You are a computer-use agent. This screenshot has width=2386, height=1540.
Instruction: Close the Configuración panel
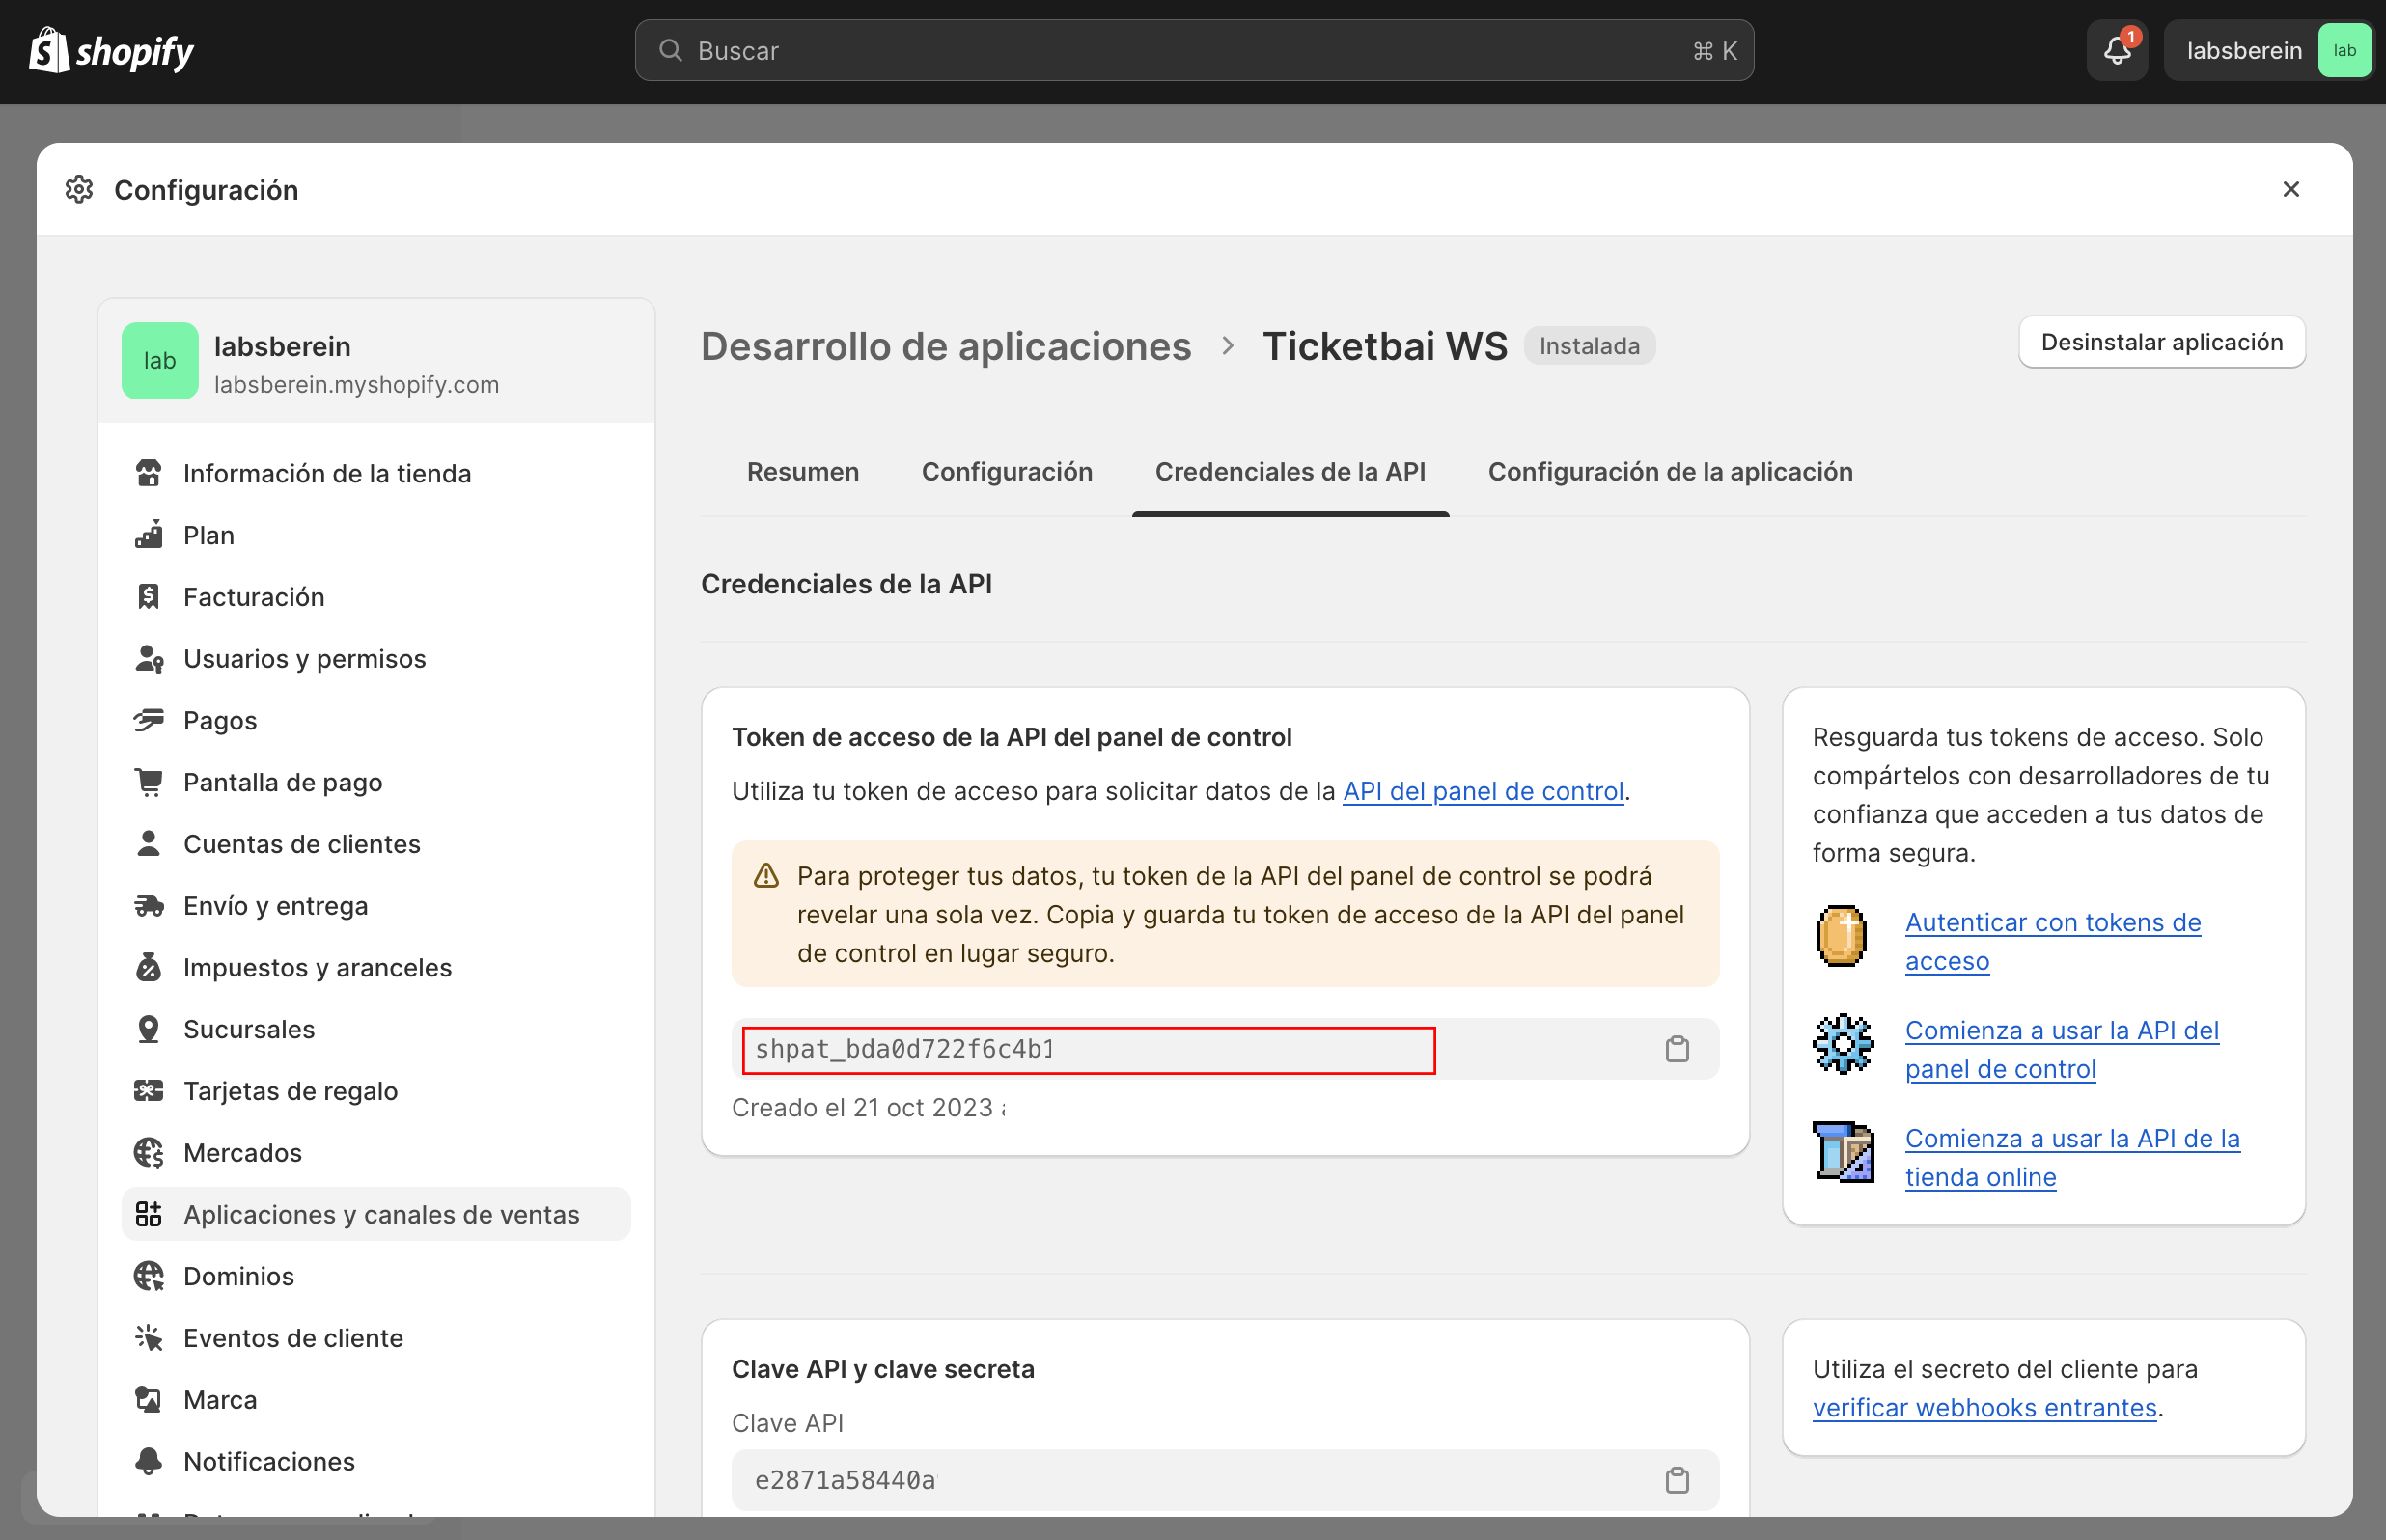click(x=2290, y=190)
